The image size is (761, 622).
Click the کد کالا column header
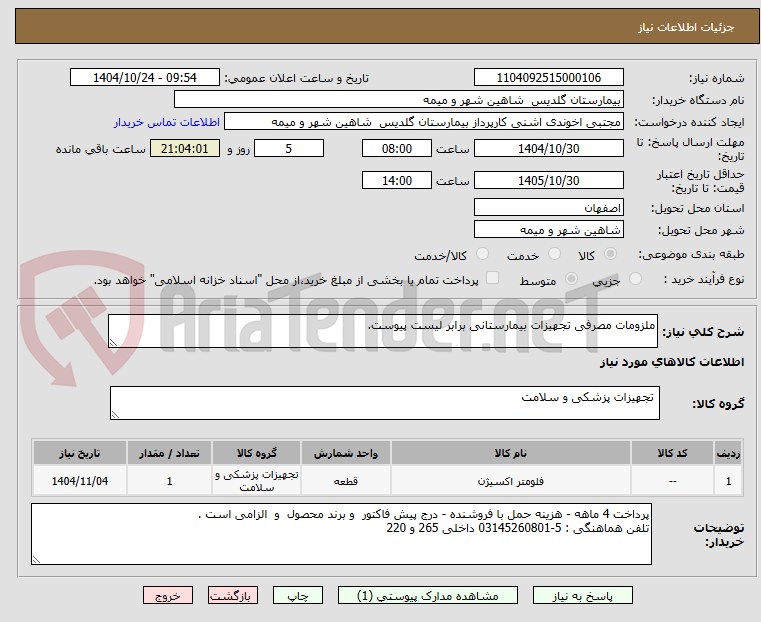pos(672,453)
